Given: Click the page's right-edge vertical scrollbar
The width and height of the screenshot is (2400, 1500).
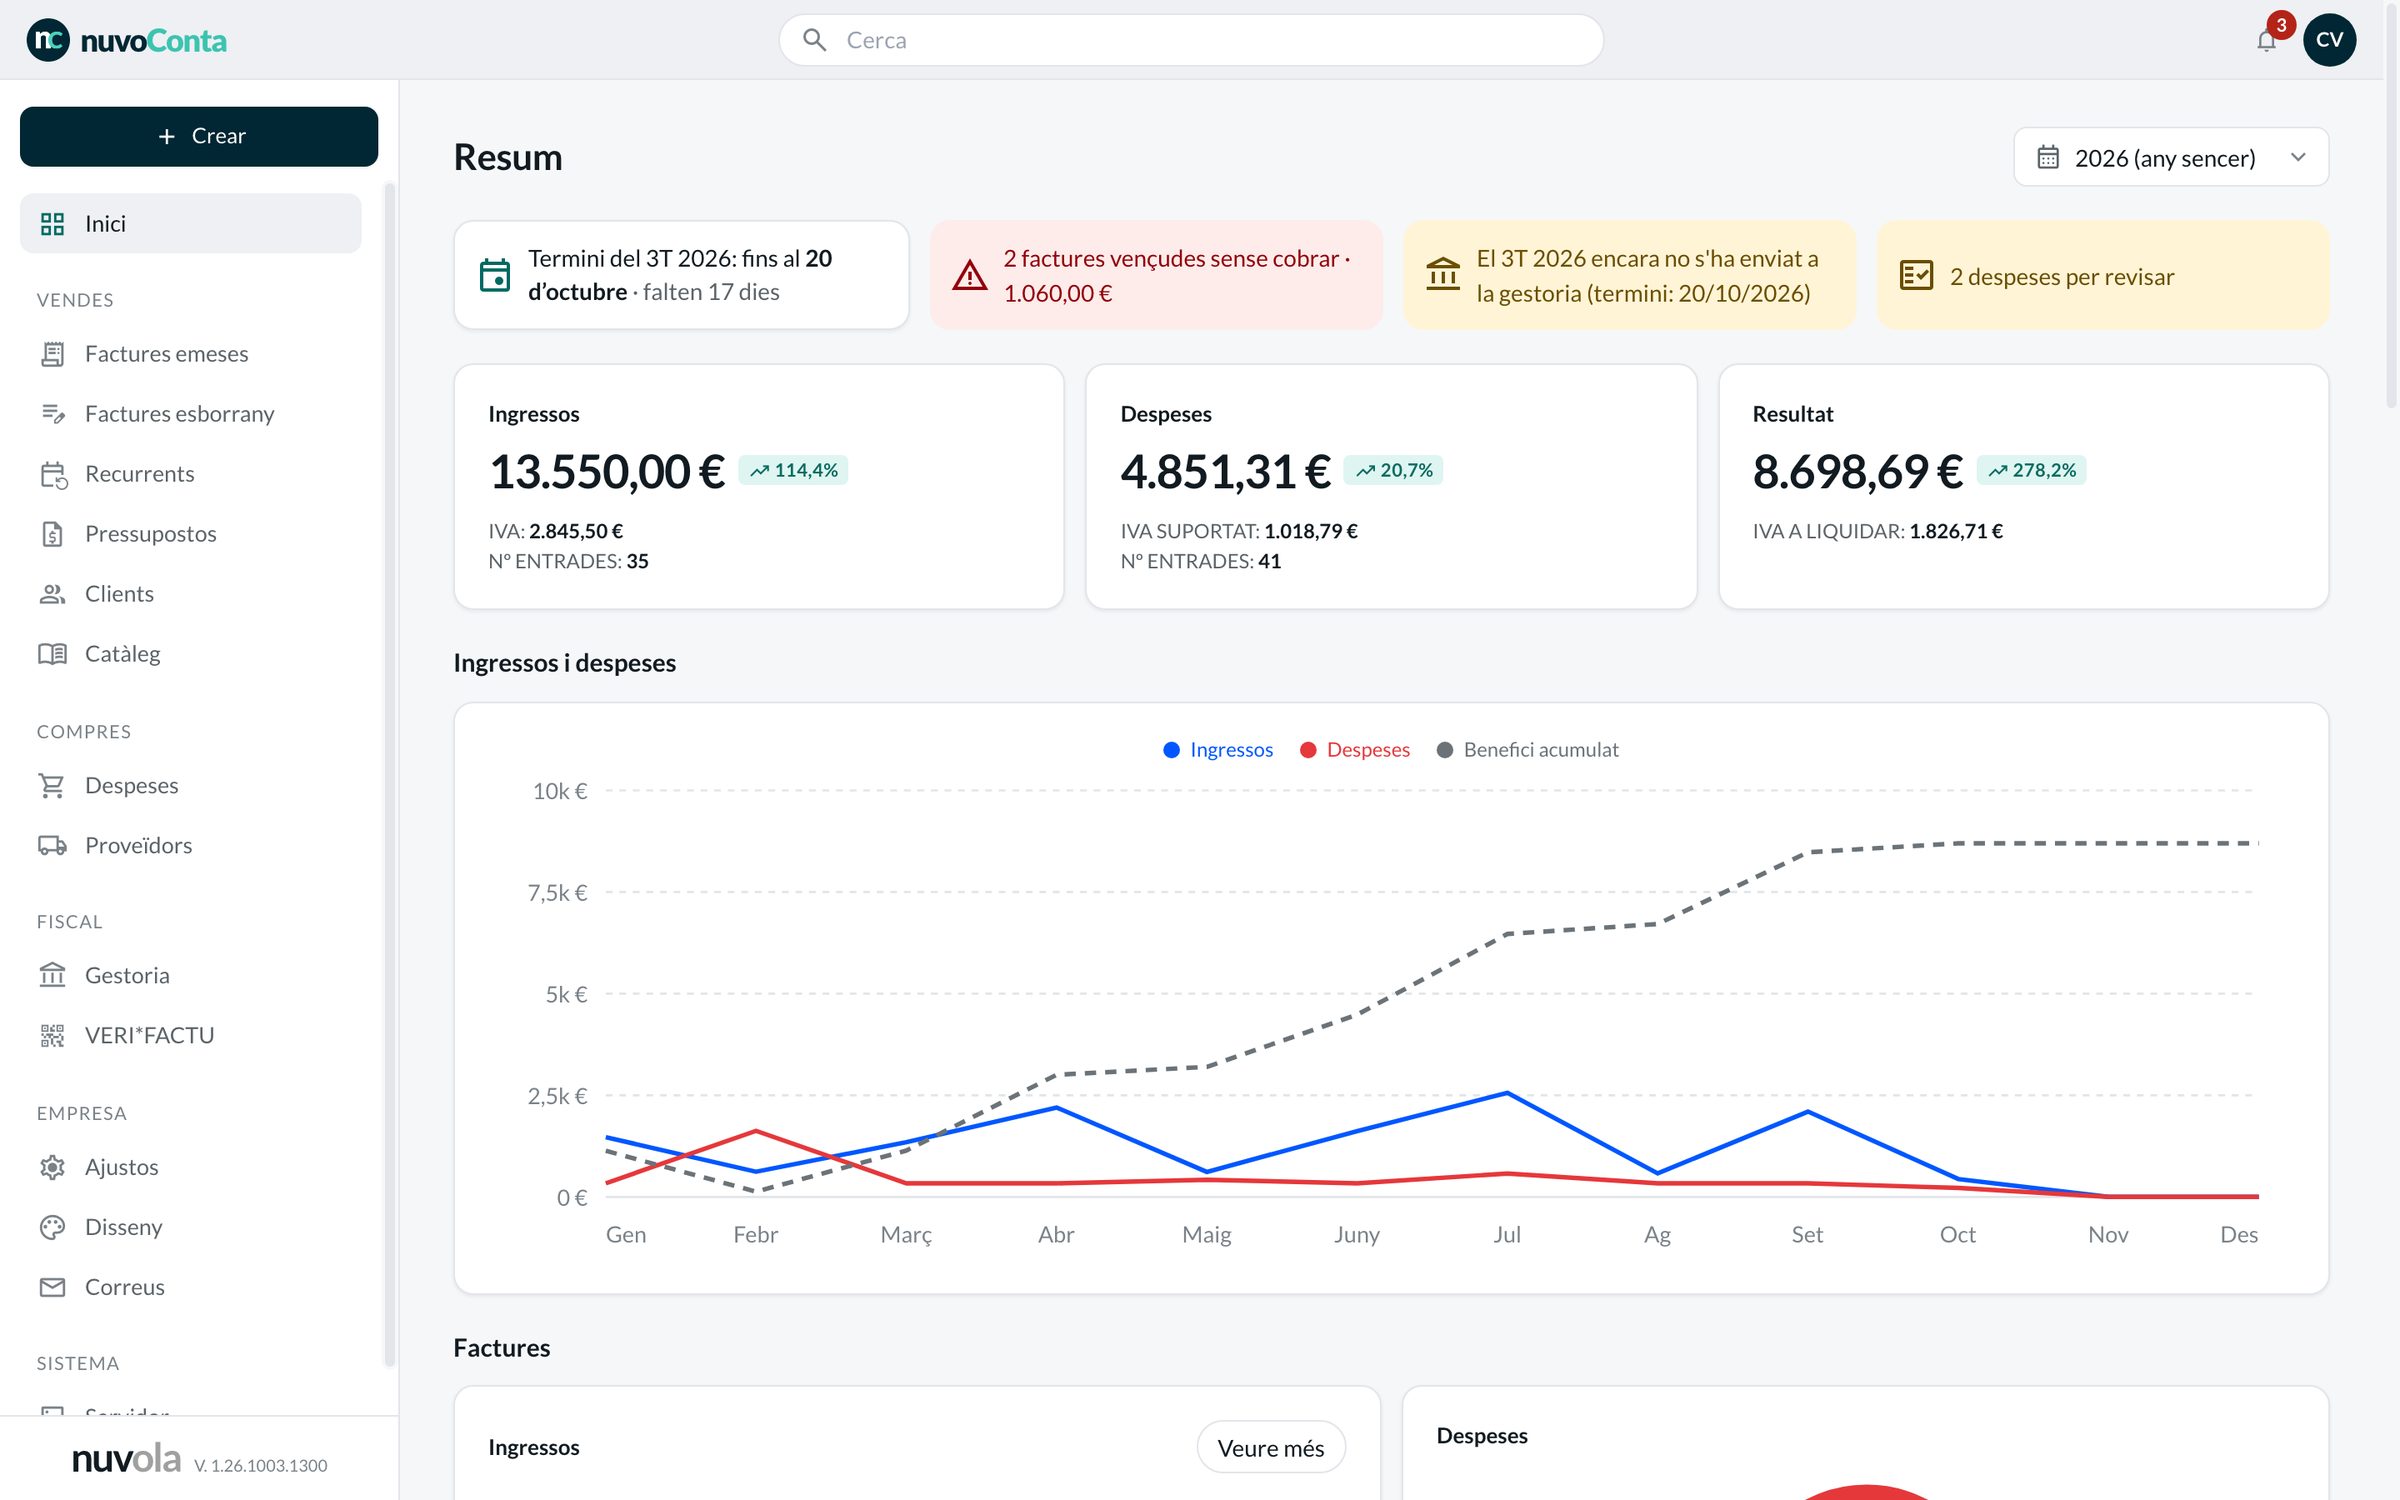Looking at the screenshot, I should (2391, 205).
